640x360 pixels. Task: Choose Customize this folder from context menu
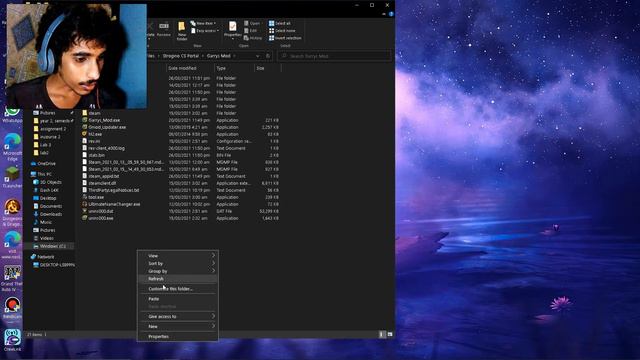point(178,289)
